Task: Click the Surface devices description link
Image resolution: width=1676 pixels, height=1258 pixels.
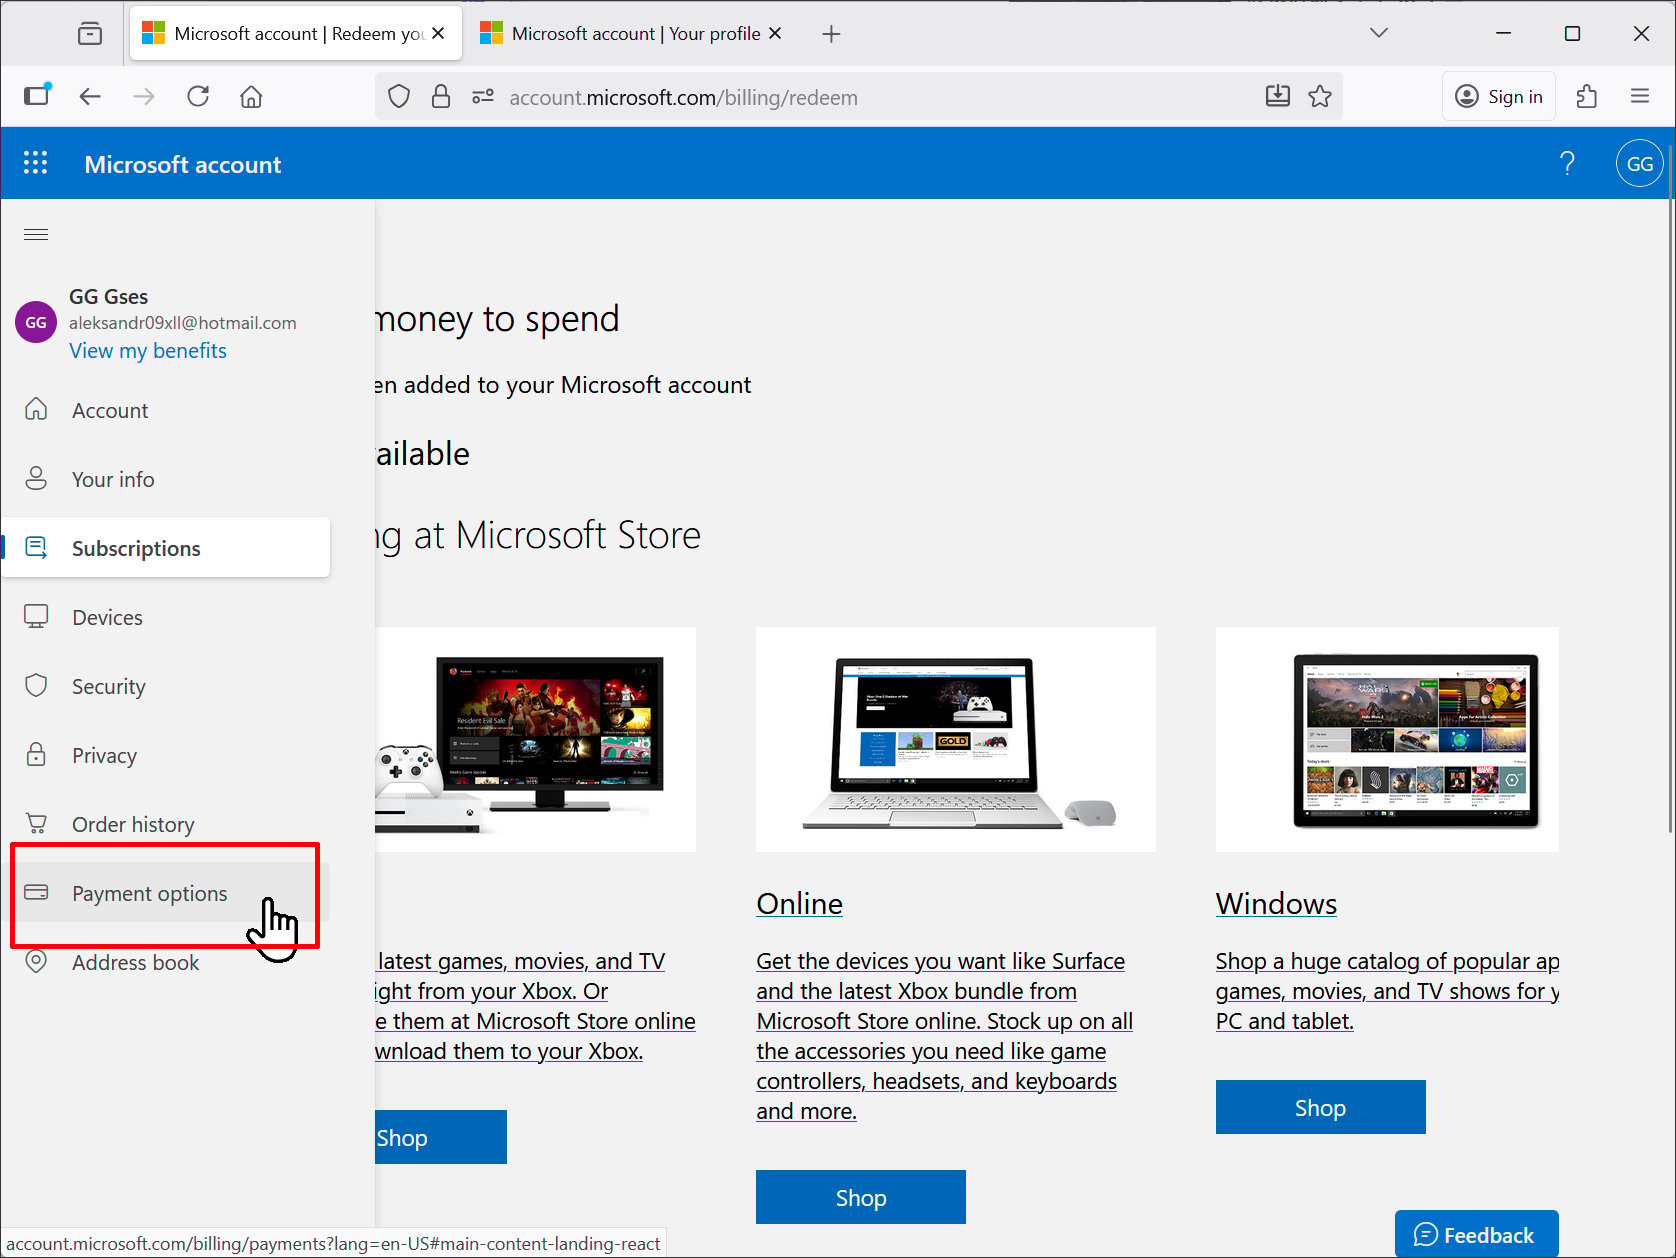Action: [945, 1036]
